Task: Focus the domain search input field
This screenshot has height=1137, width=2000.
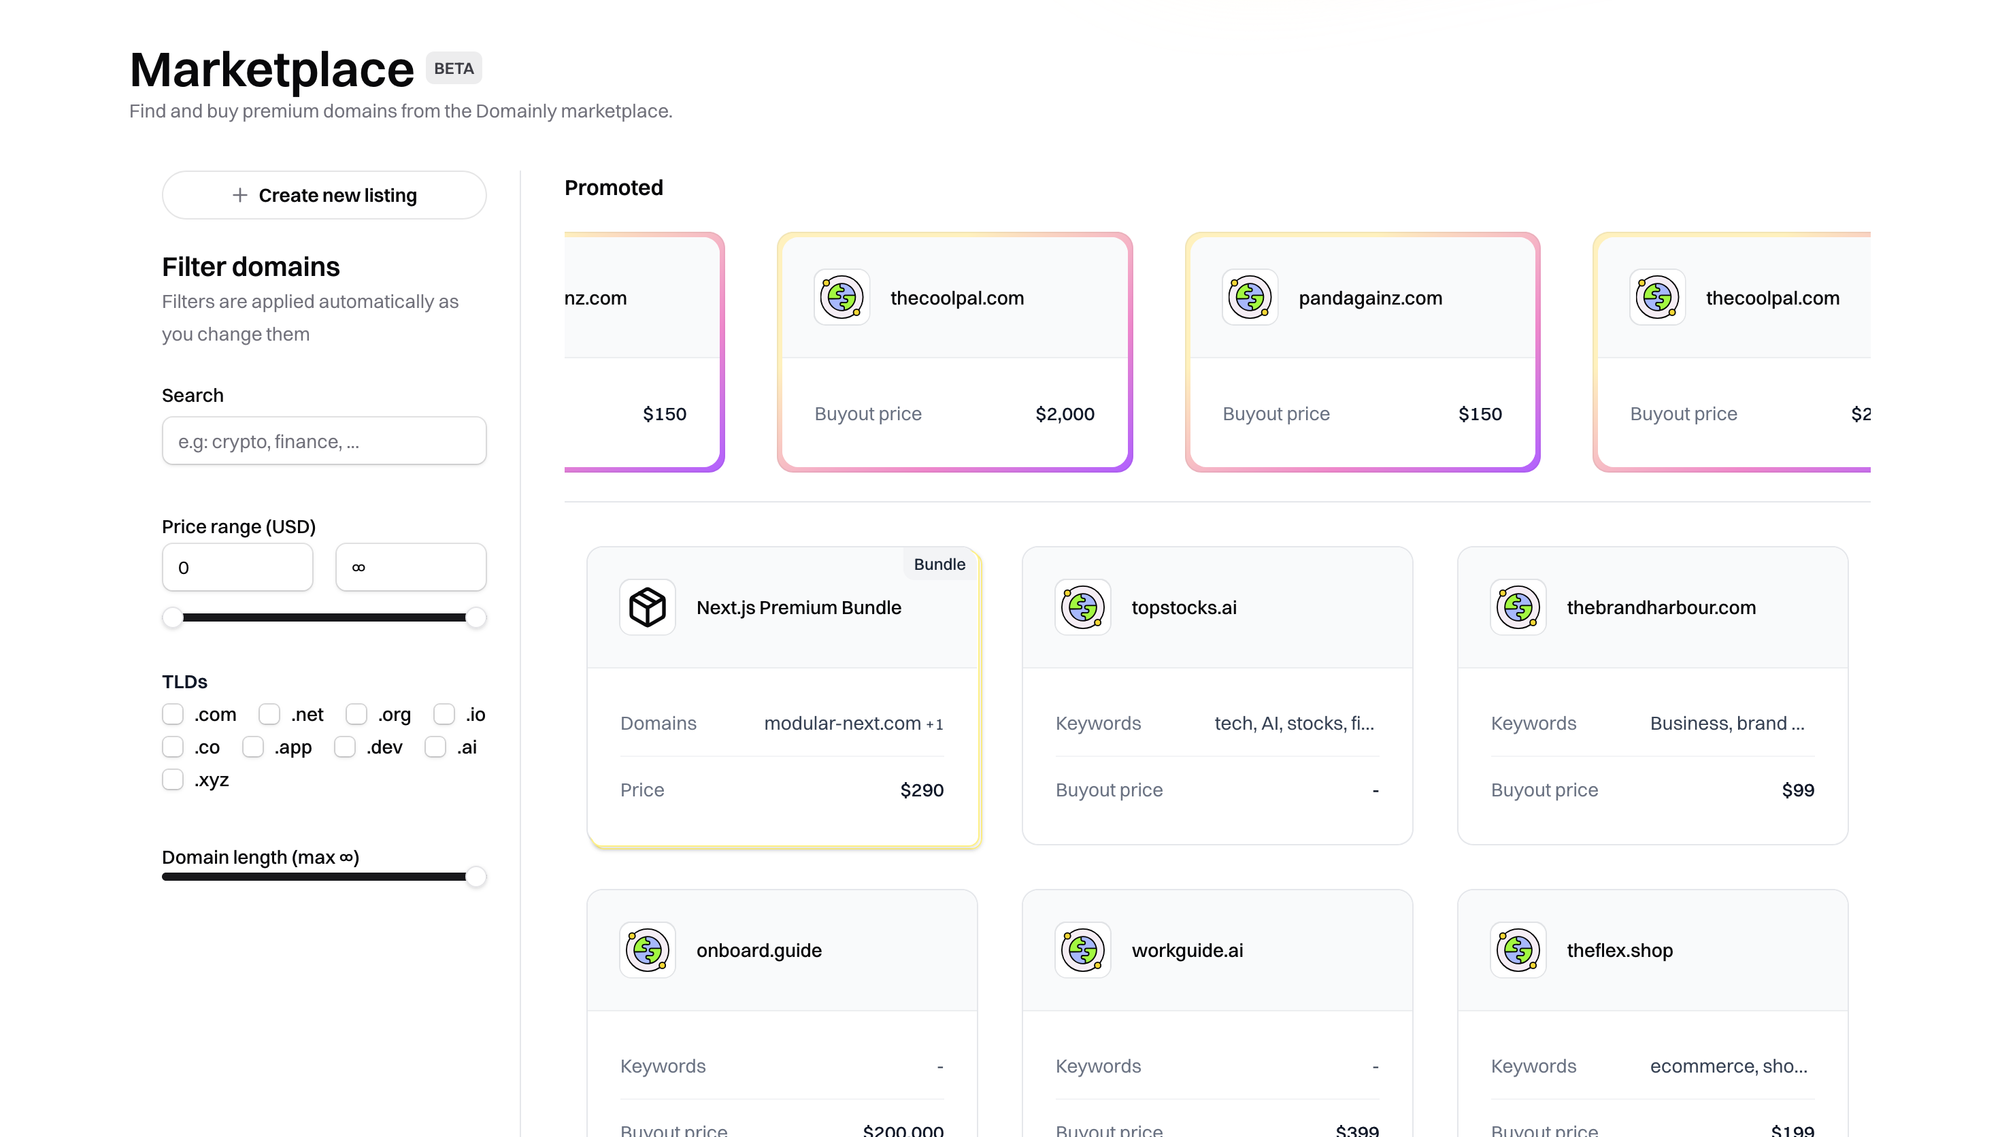Action: [x=324, y=441]
